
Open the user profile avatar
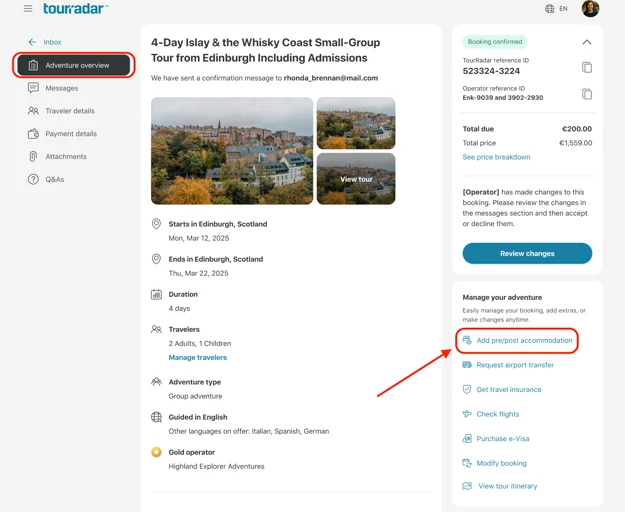tap(590, 8)
